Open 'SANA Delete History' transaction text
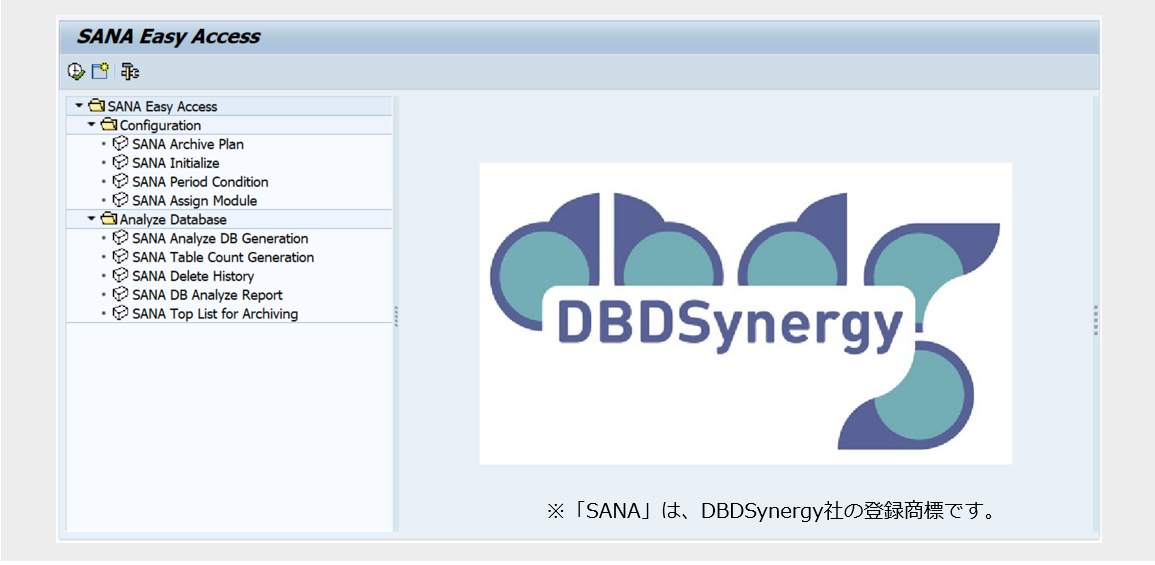The image size is (1155, 565). click(x=193, y=277)
